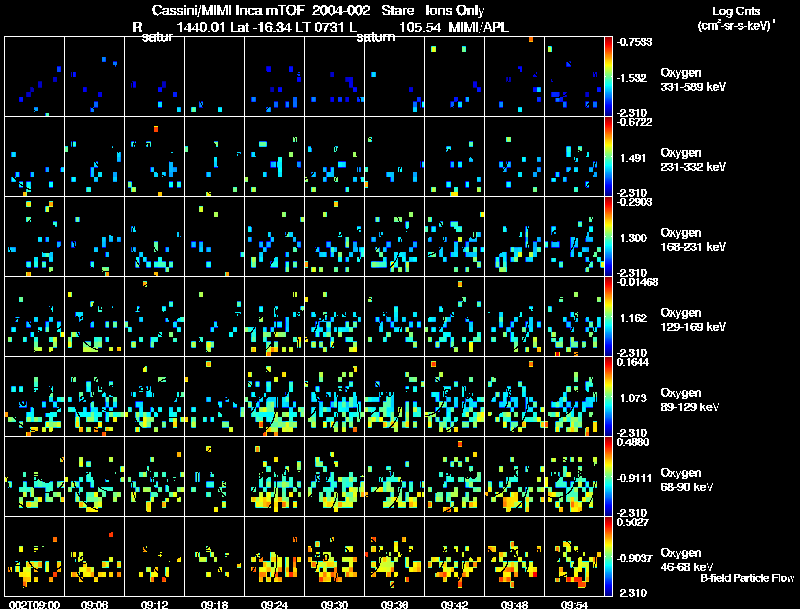The height and width of the screenshot is (609, 800).
Task: Click the Oxygen 231-332 keV row label
Action: tap(693, 160)
